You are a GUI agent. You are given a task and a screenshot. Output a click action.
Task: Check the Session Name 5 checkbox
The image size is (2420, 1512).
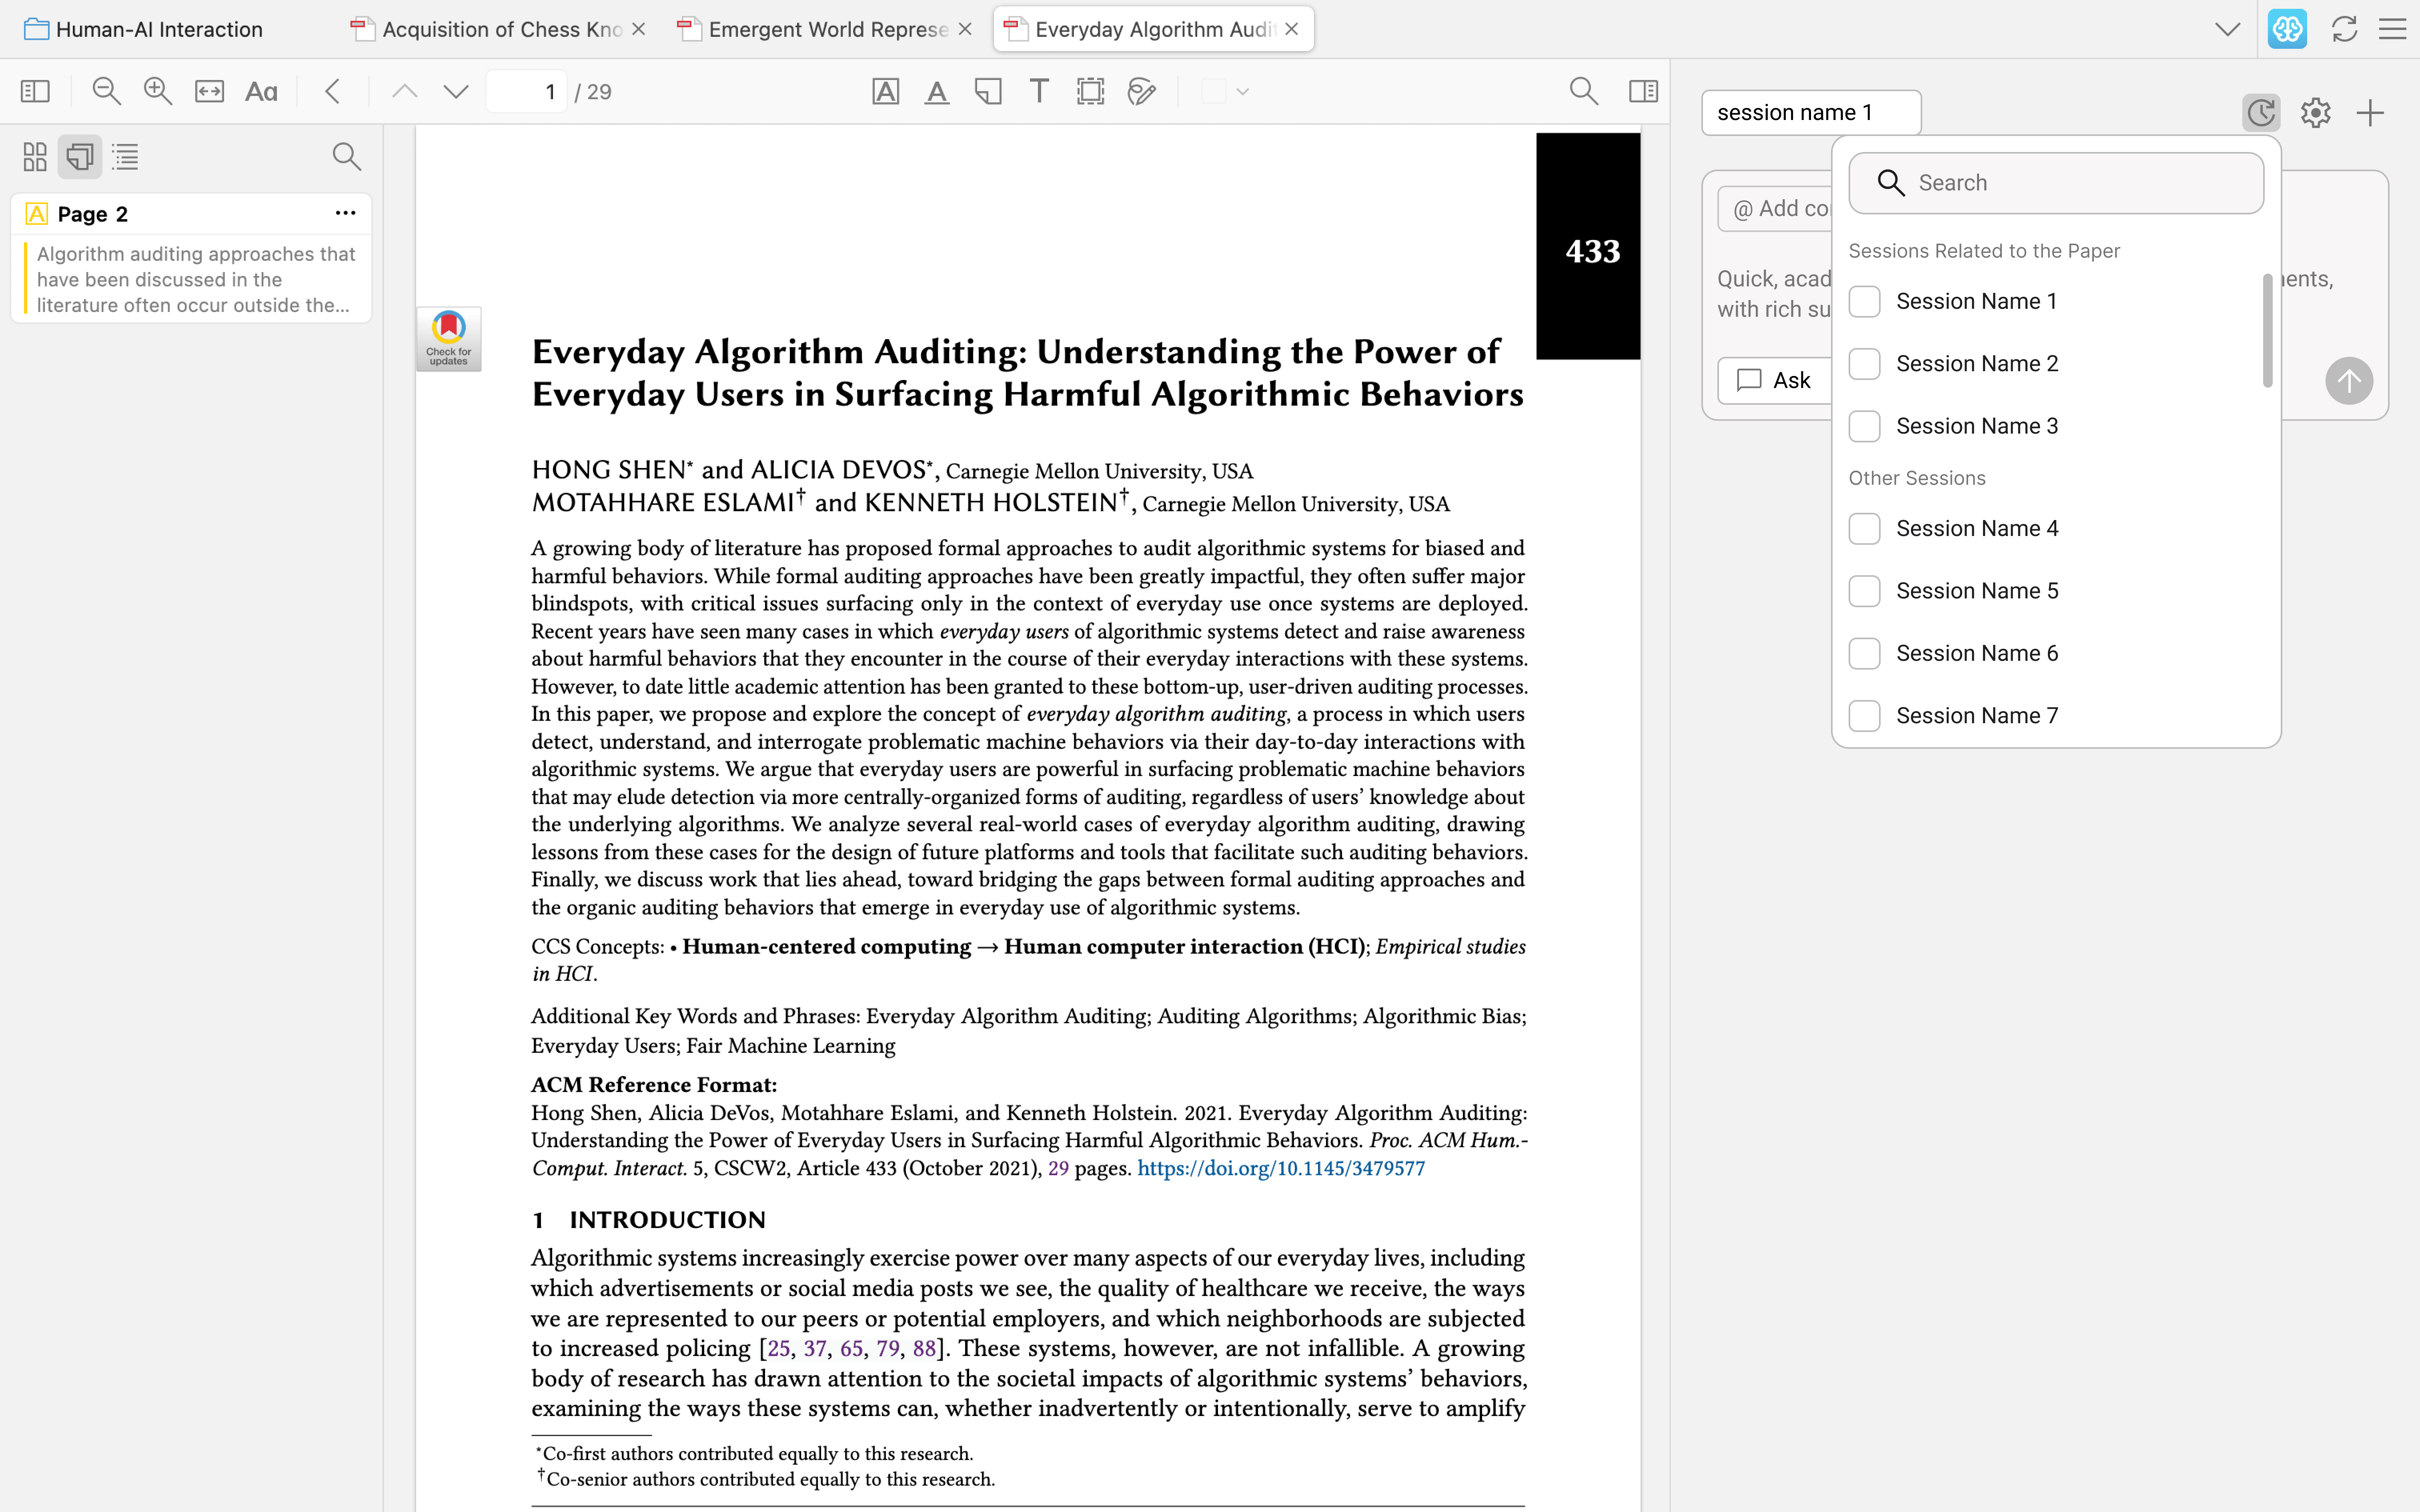tap(1864, 591)
